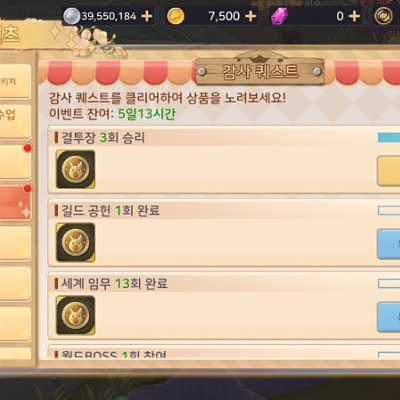Claim reward with yellow button for 결투장 quest

click(x=389, y=171)
